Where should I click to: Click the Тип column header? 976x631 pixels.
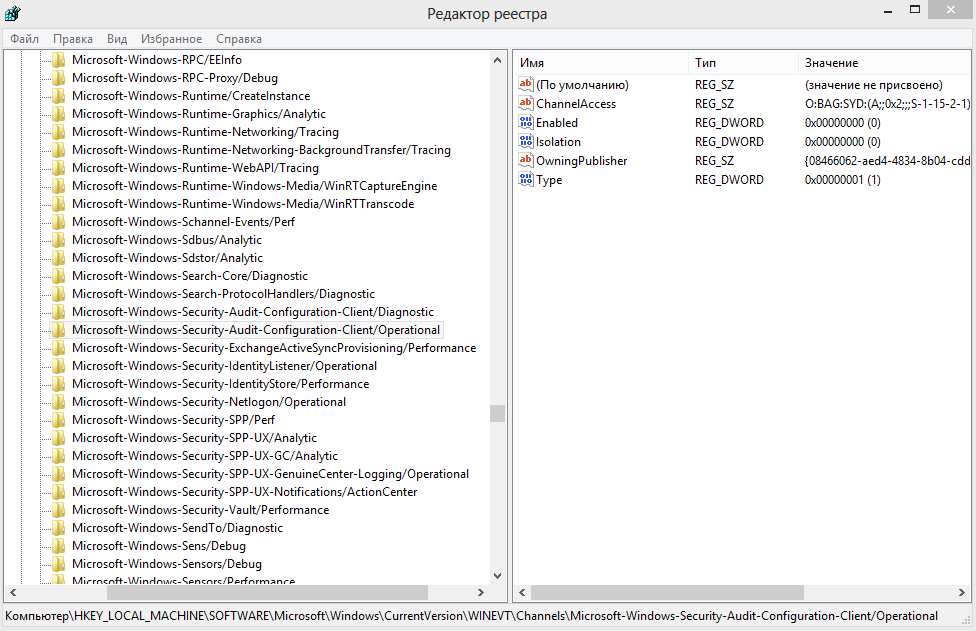[743, 63]
